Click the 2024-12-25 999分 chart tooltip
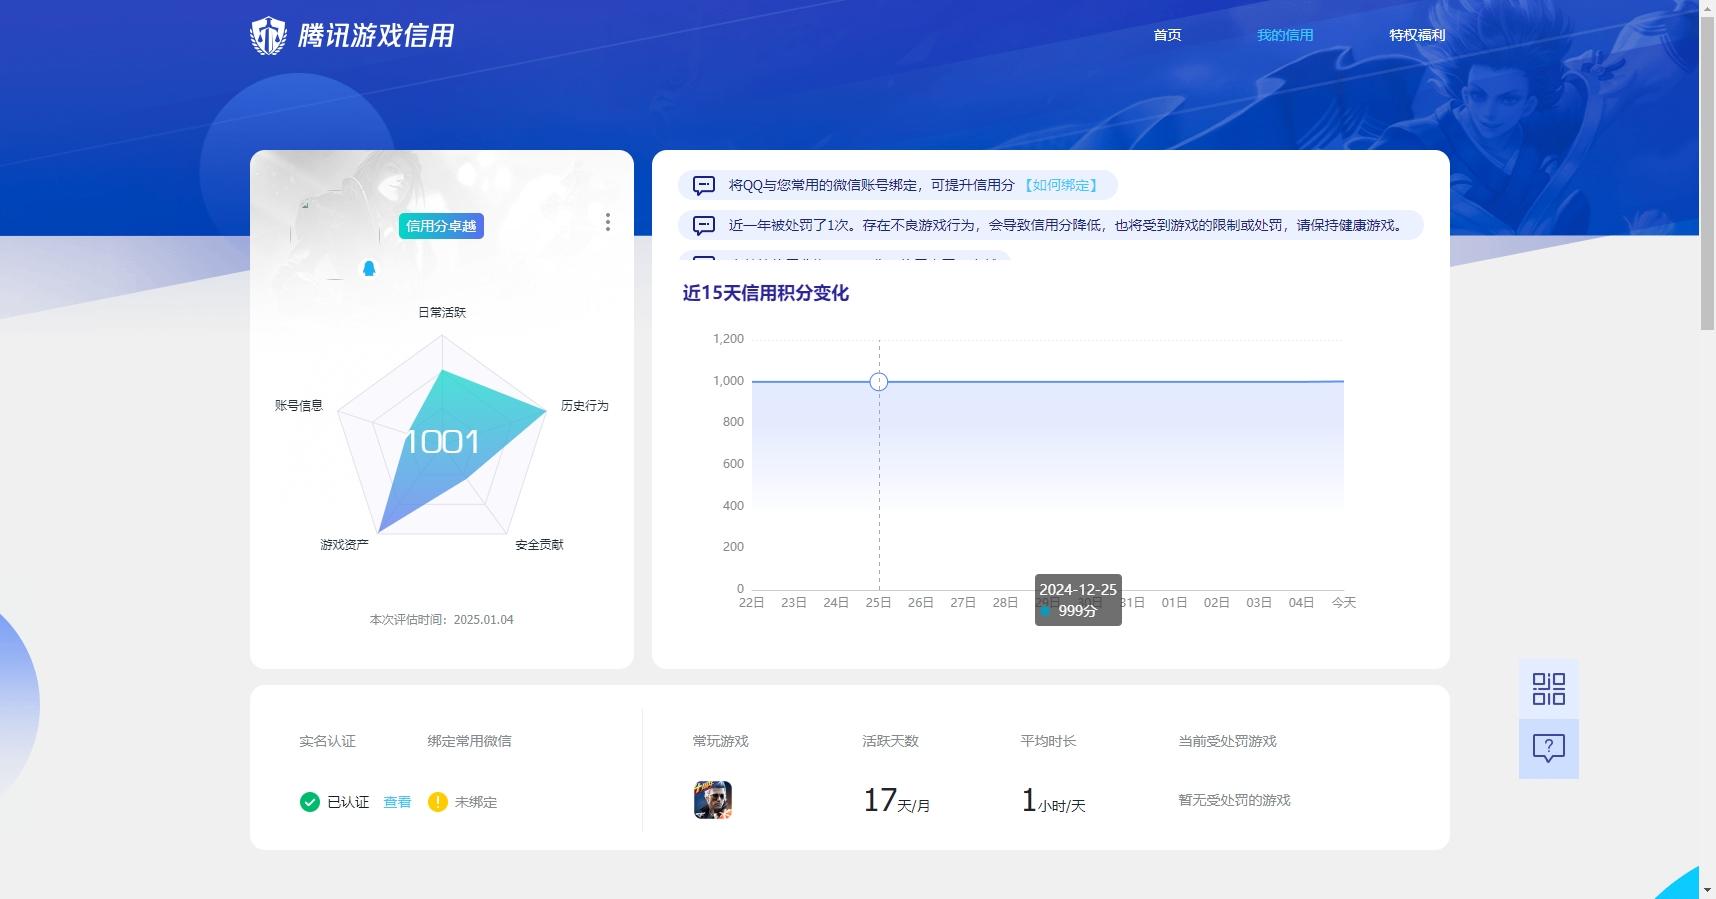This screenshot has width=1716, height=899. [x=1078, y=600]
